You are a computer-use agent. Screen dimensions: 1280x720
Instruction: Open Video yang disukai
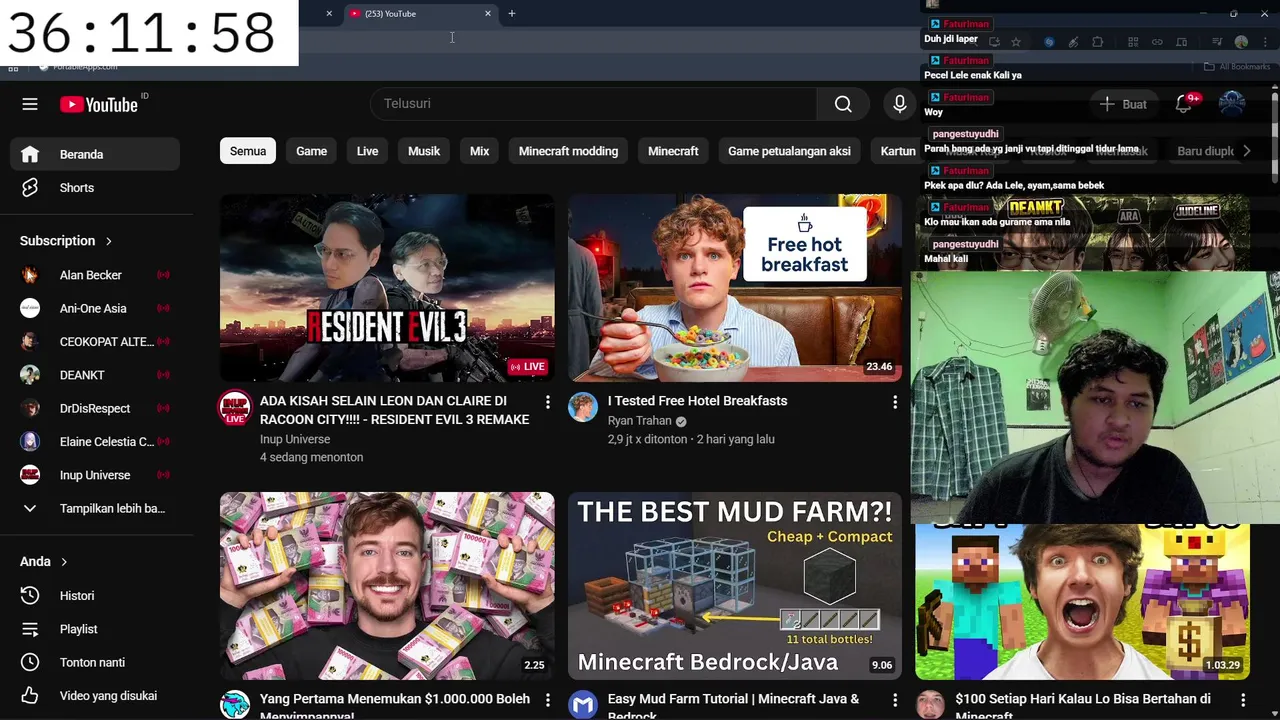[95, 696]
